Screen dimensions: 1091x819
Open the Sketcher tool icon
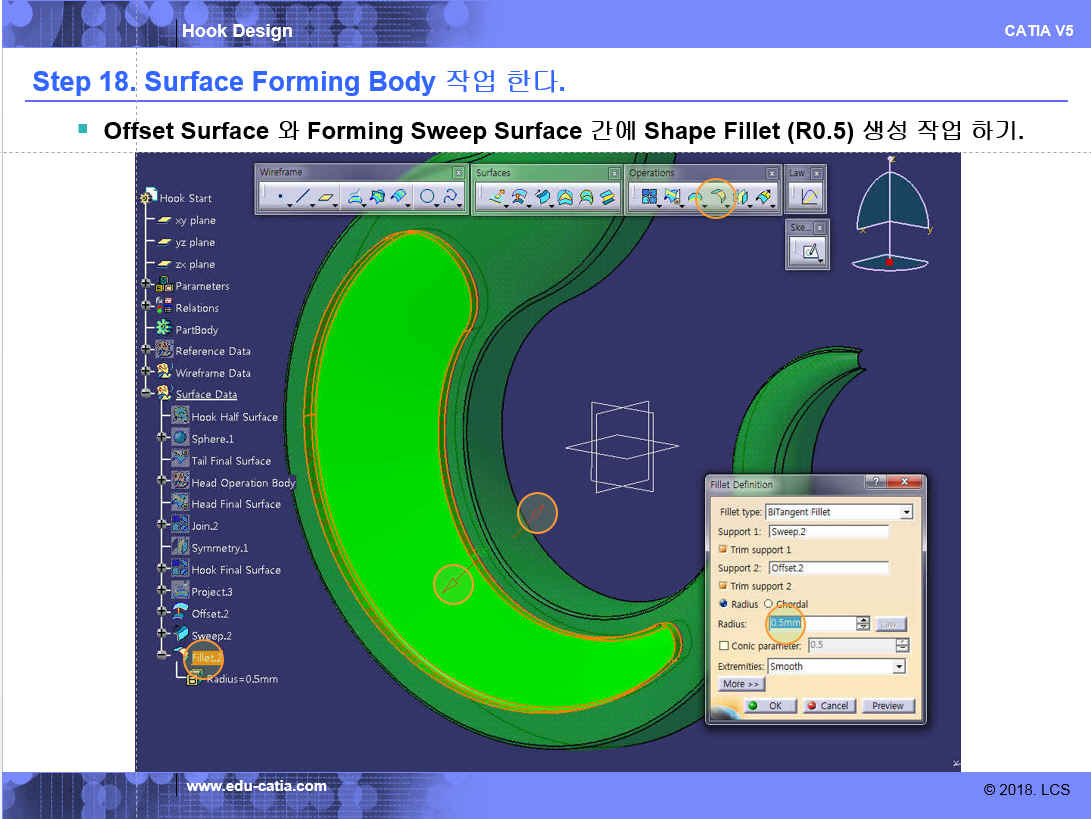click(807, 251)
